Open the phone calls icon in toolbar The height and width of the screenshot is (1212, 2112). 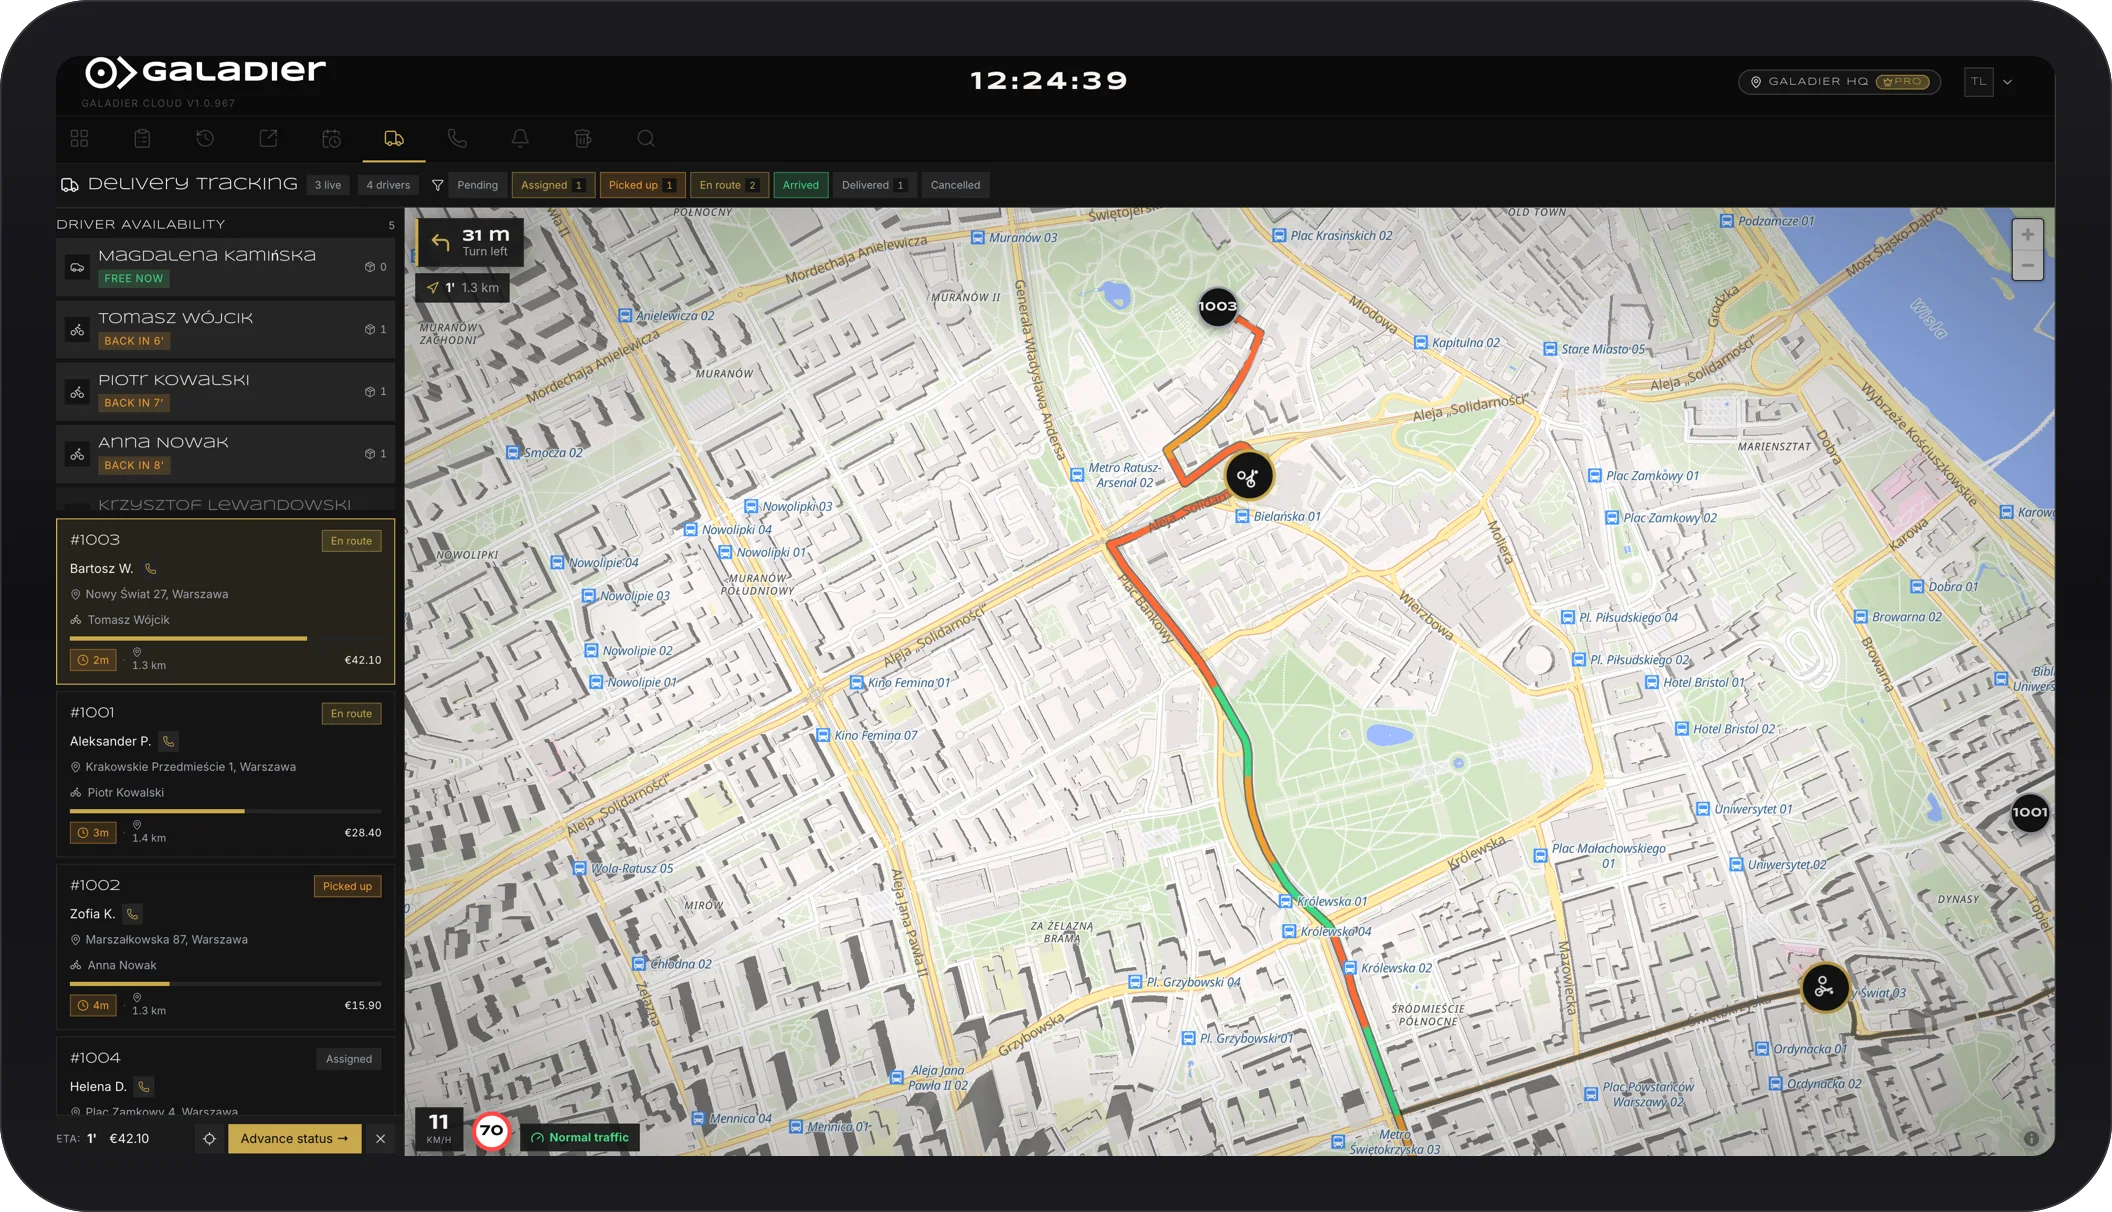457,139
